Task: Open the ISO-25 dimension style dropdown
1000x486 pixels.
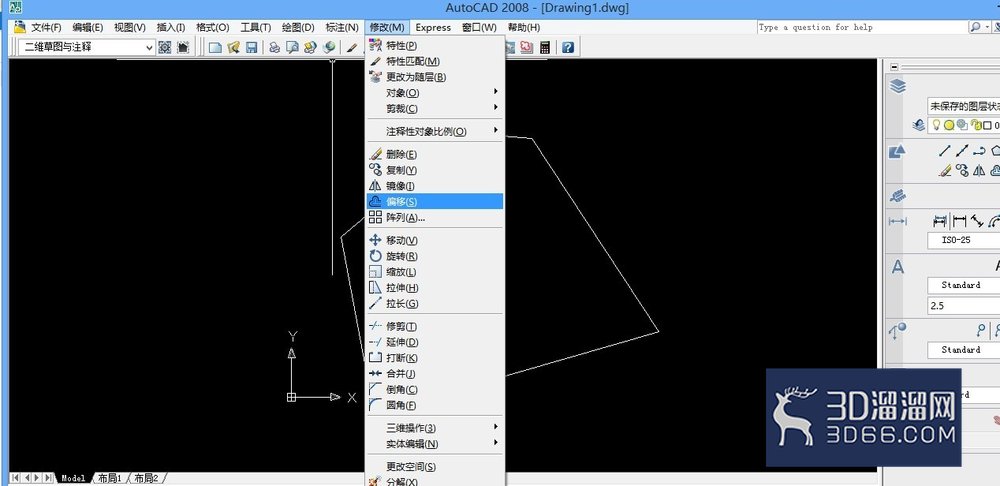Action: 963,240
